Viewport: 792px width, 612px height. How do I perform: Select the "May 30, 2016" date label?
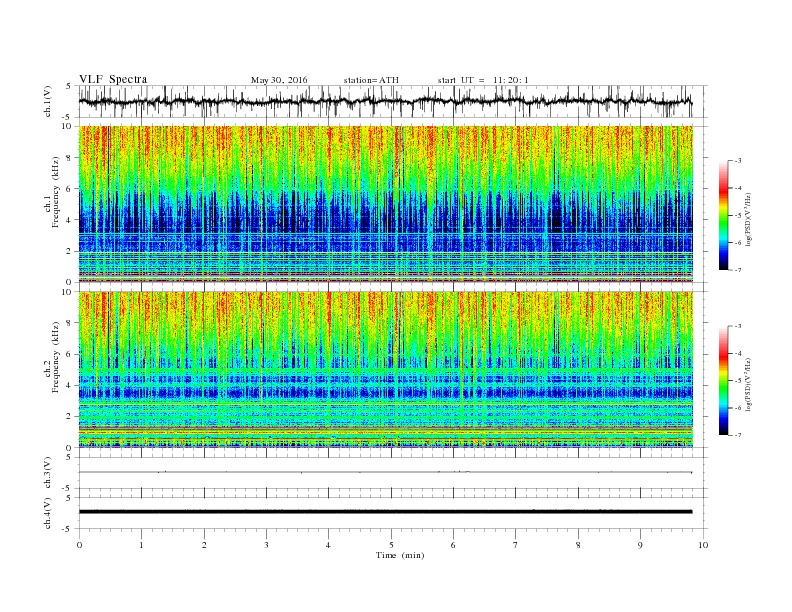279,80
